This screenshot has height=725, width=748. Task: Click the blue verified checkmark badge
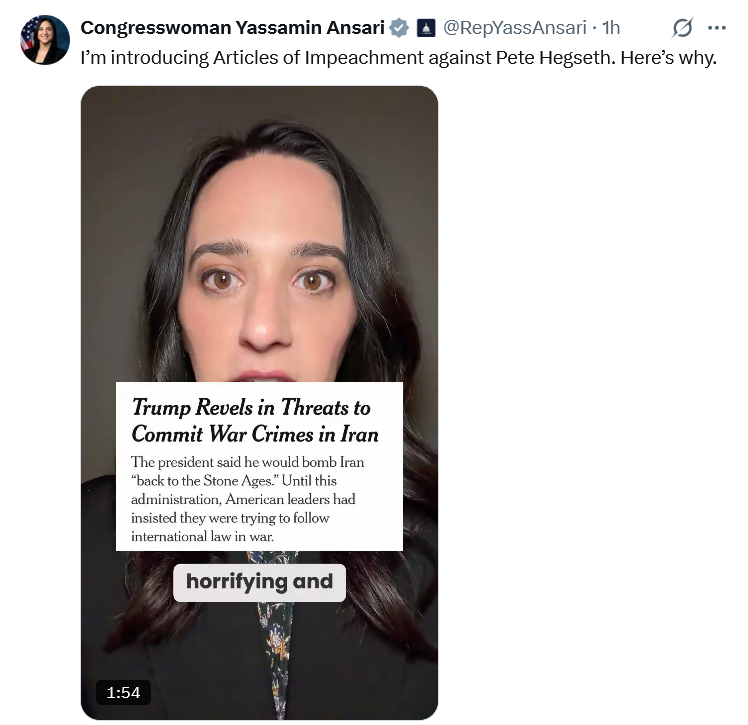(x=399, y=28)
